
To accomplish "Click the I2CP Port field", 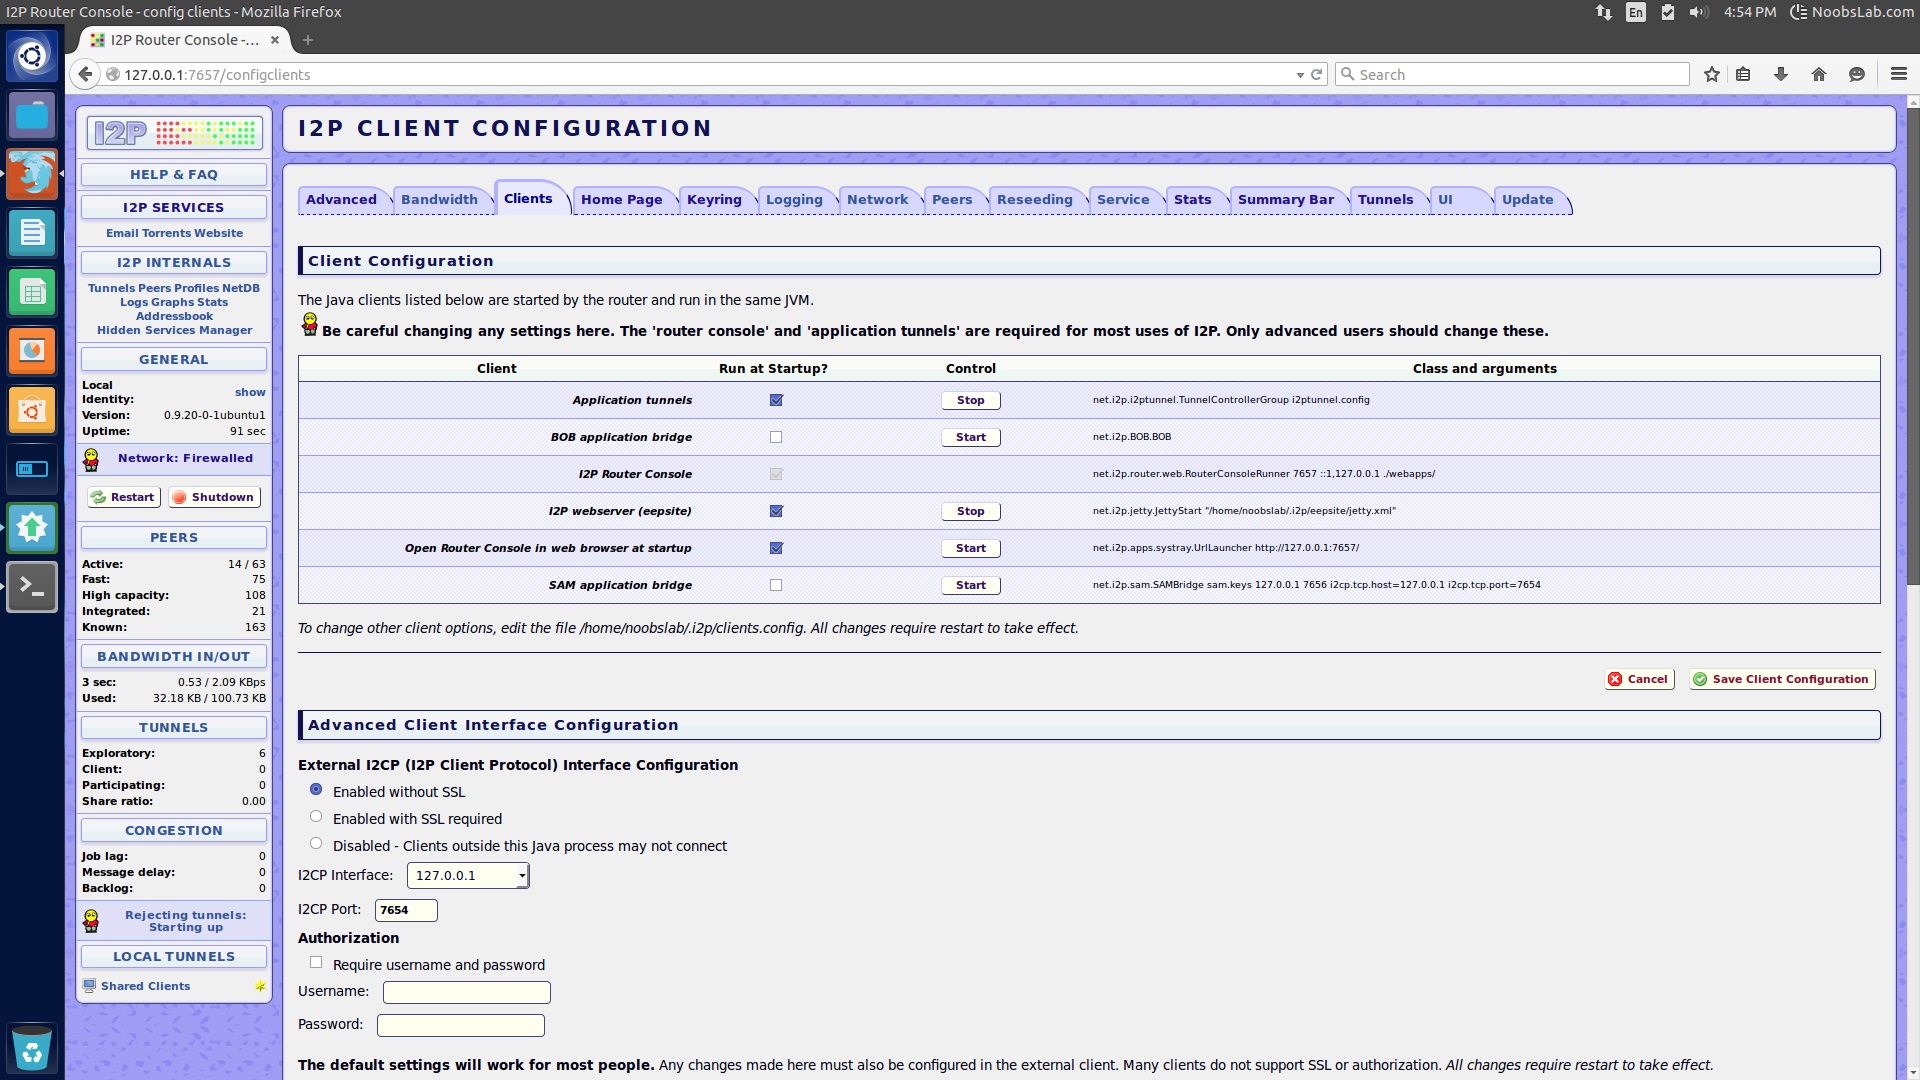I will [405, 910].
